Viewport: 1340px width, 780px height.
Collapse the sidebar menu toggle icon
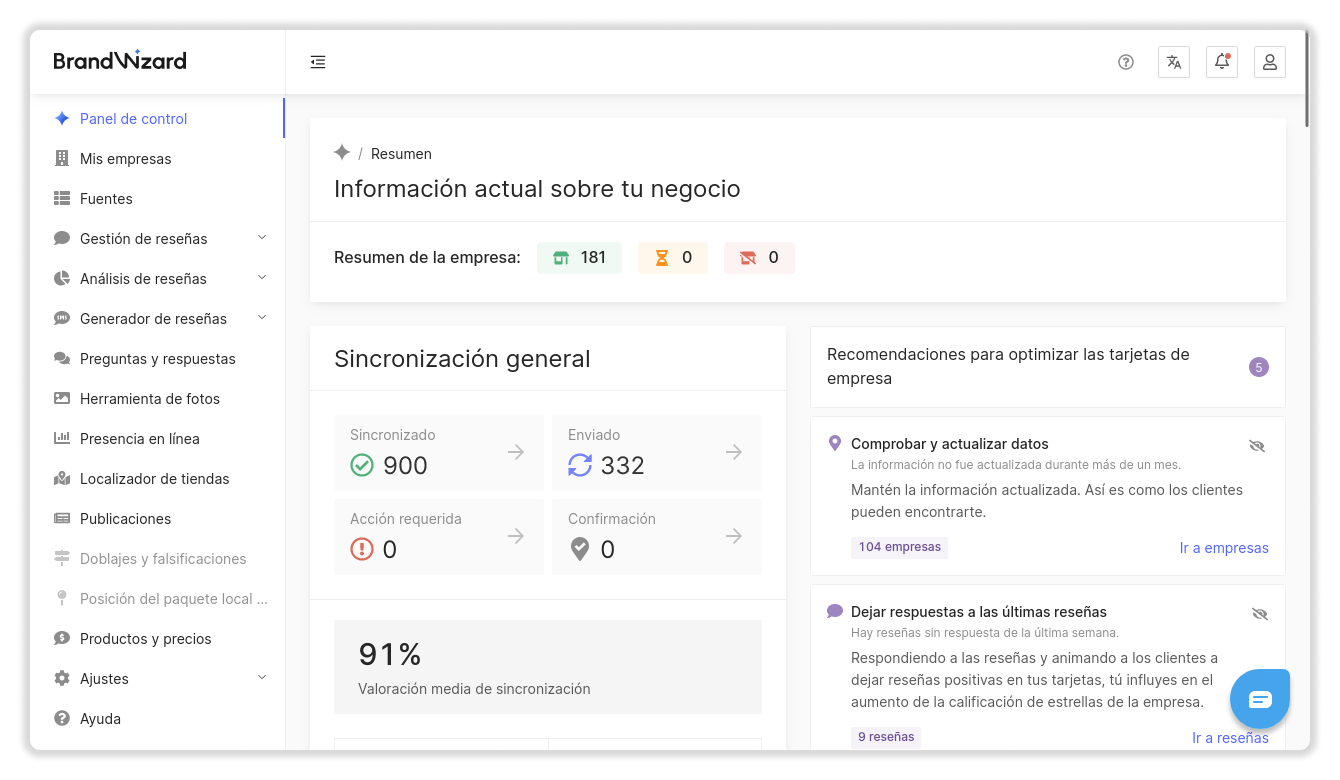coord(318,62)
